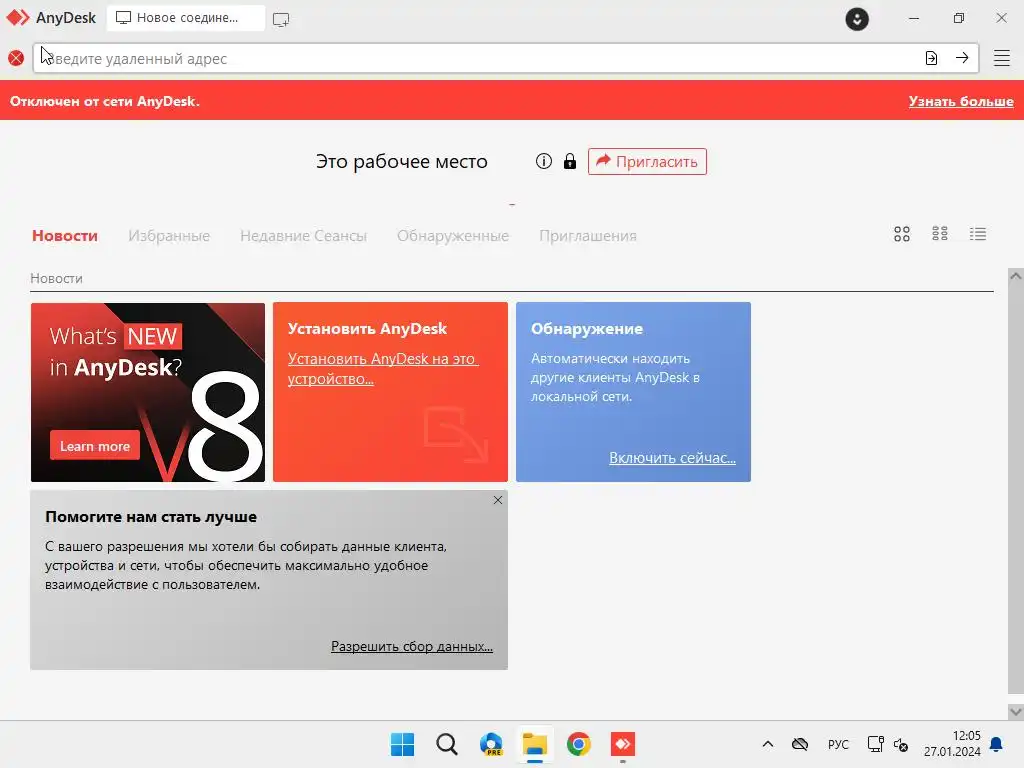Open taskbar Search
This screenshot has width=1024, height=768.
pos(447,744)
